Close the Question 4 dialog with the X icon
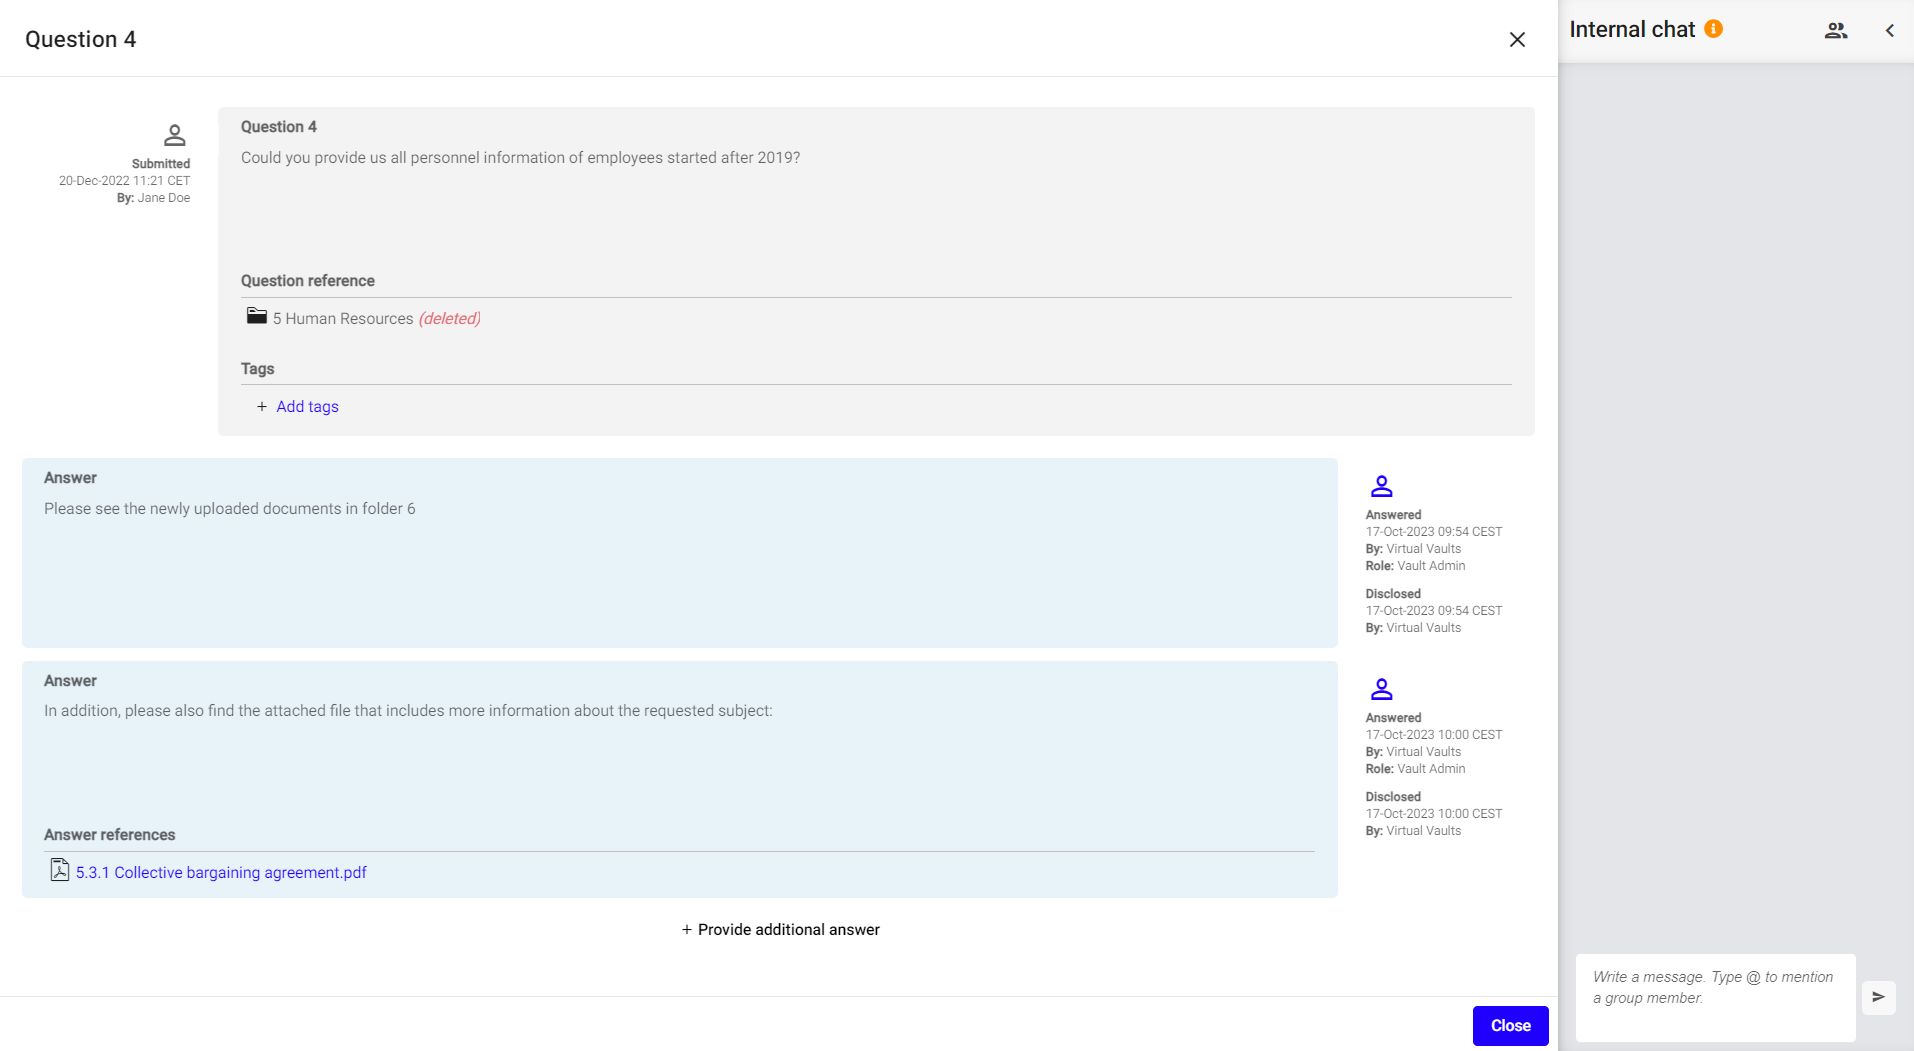Screen dimensions: 1914x1051 click(x=1517, y=39)
